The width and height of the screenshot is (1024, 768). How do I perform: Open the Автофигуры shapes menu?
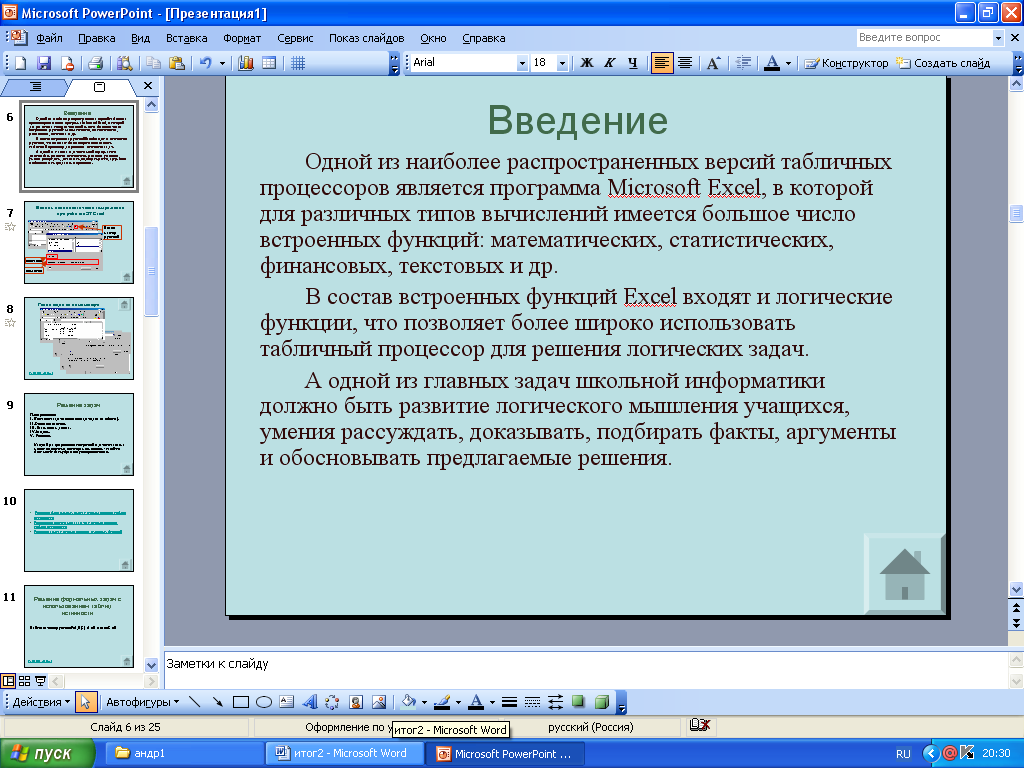click(142, 702)
